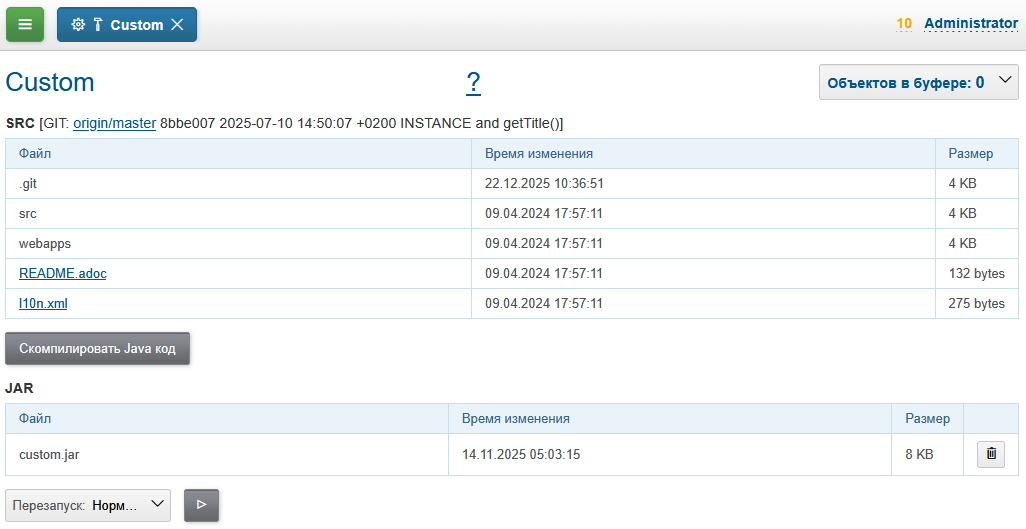The height and width of the screenshot is (529, 1026).
Task: Open the origin/master GIT link
Action: click(x=114, y=123)
